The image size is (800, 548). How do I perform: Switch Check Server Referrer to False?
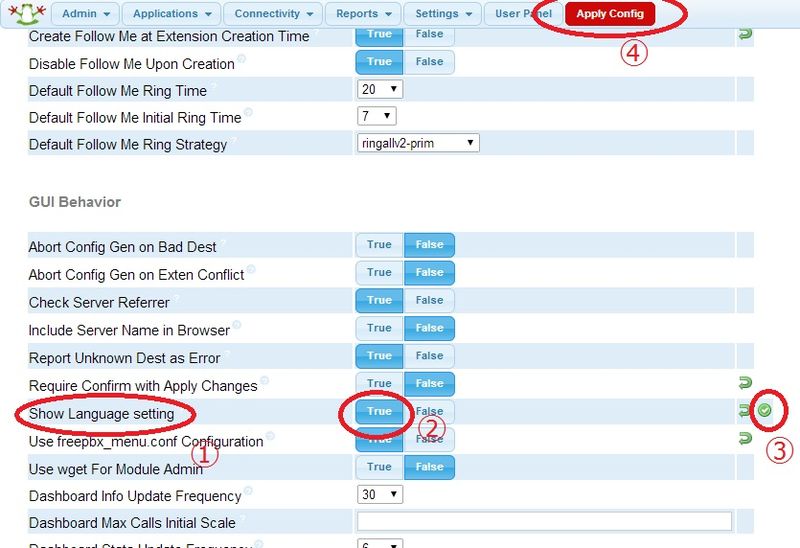point(429,300)
